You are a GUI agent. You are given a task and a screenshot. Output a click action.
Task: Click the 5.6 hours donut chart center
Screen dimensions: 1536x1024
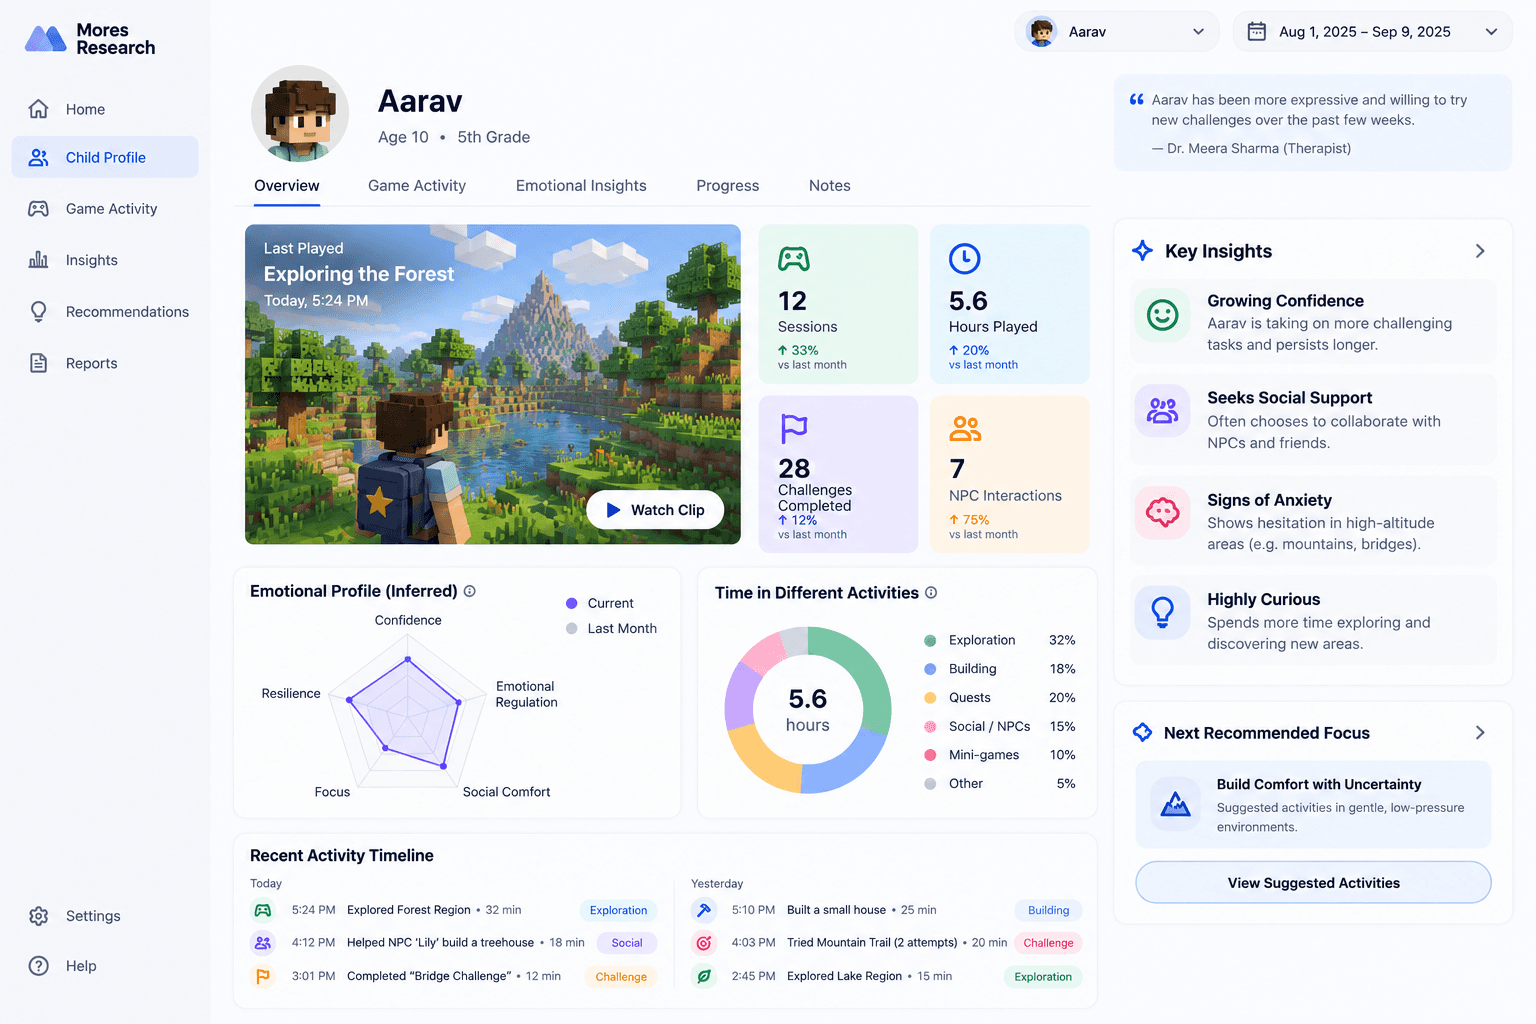[808, 710]
